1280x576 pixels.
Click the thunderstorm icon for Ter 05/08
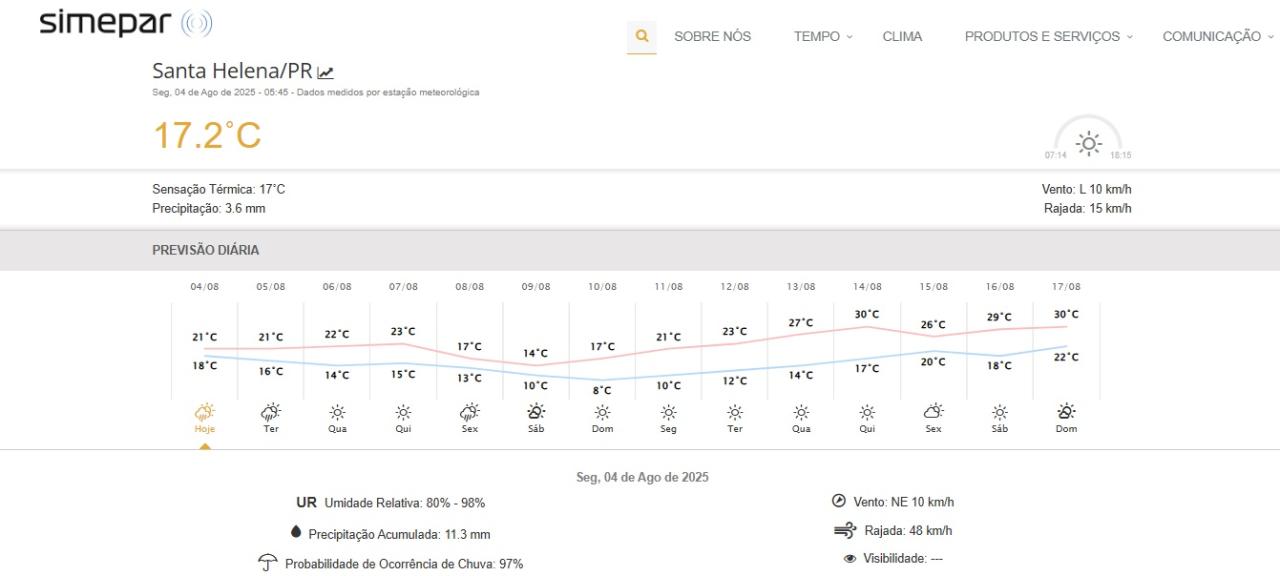(270, 410)
